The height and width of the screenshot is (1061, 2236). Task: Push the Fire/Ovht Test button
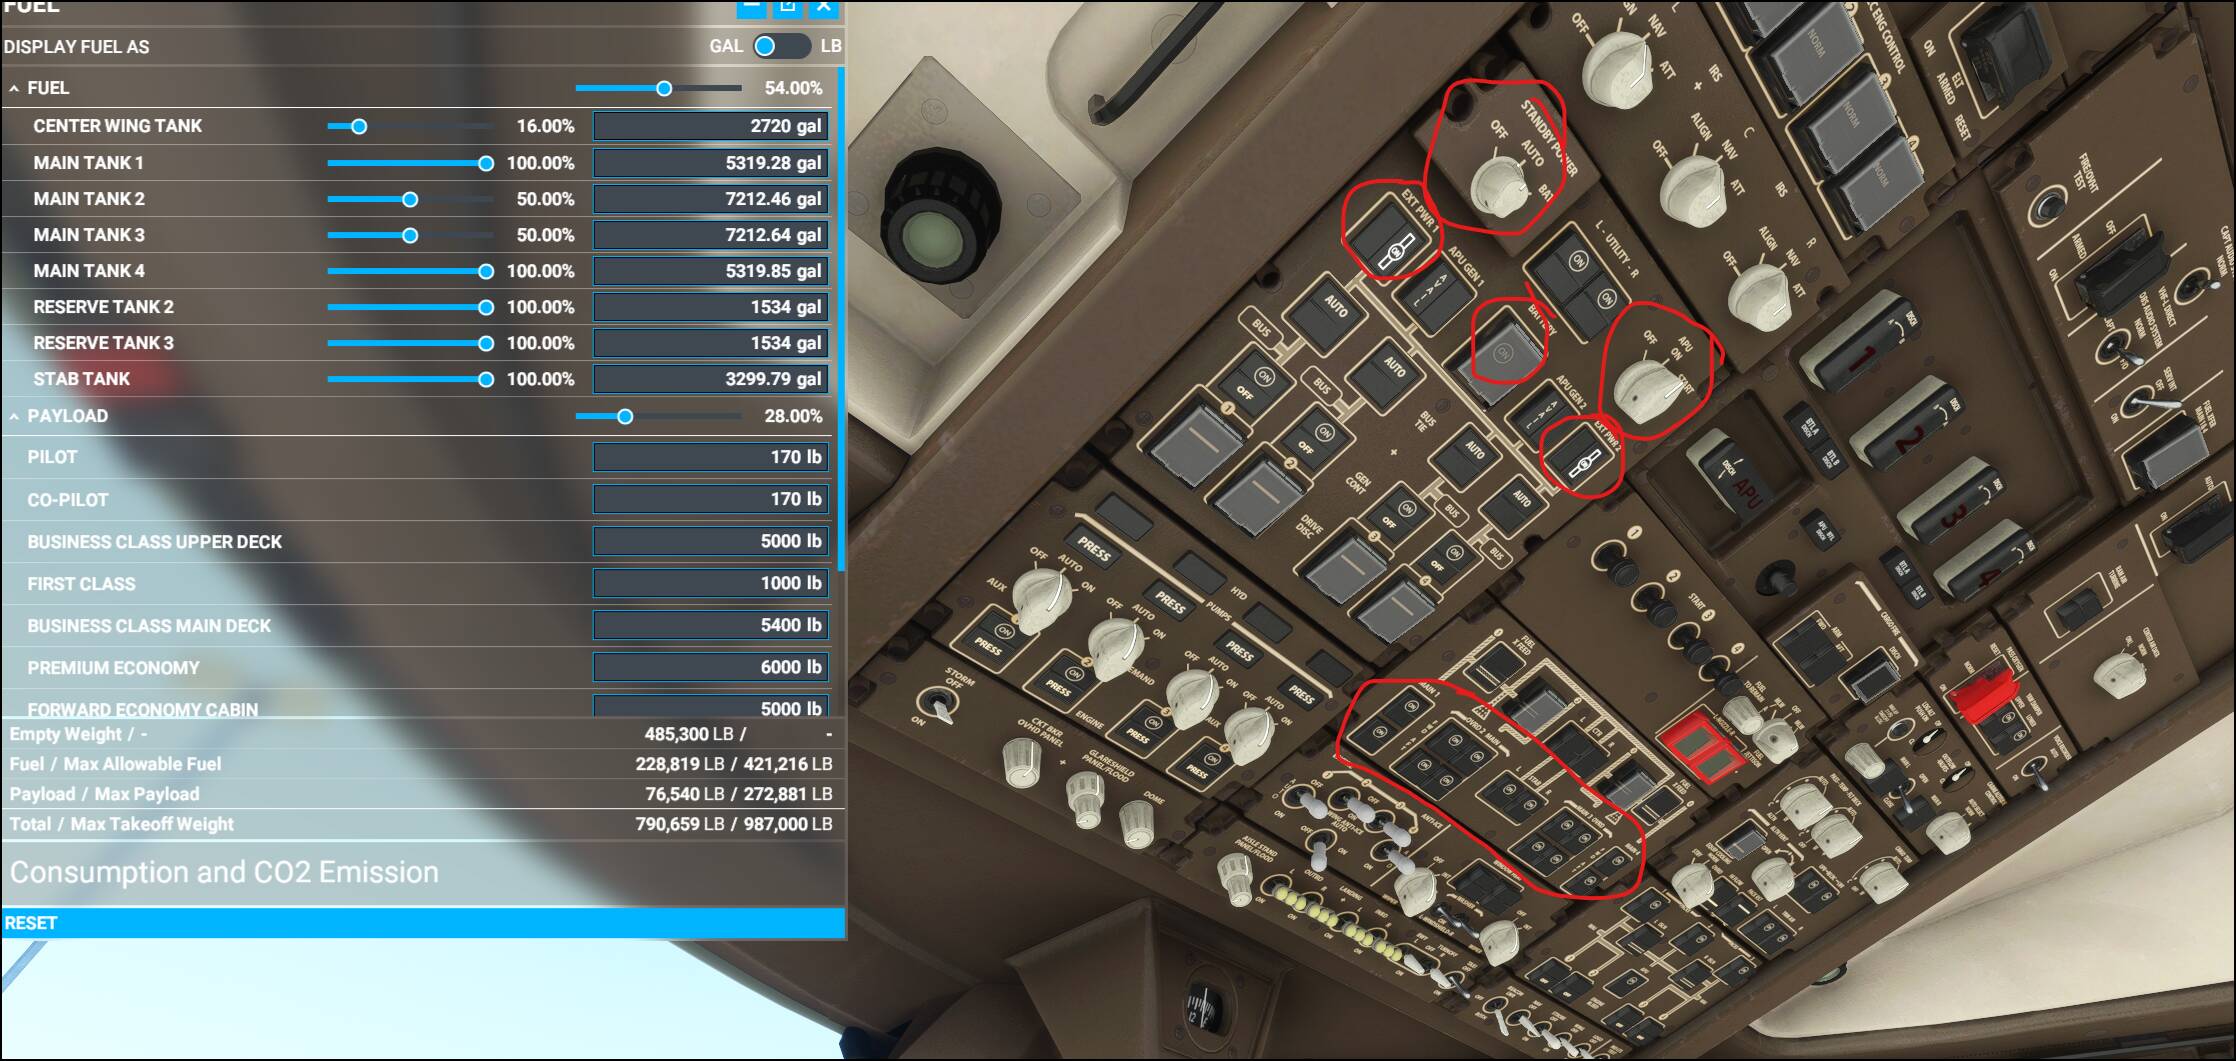(x=2050, y=206)
